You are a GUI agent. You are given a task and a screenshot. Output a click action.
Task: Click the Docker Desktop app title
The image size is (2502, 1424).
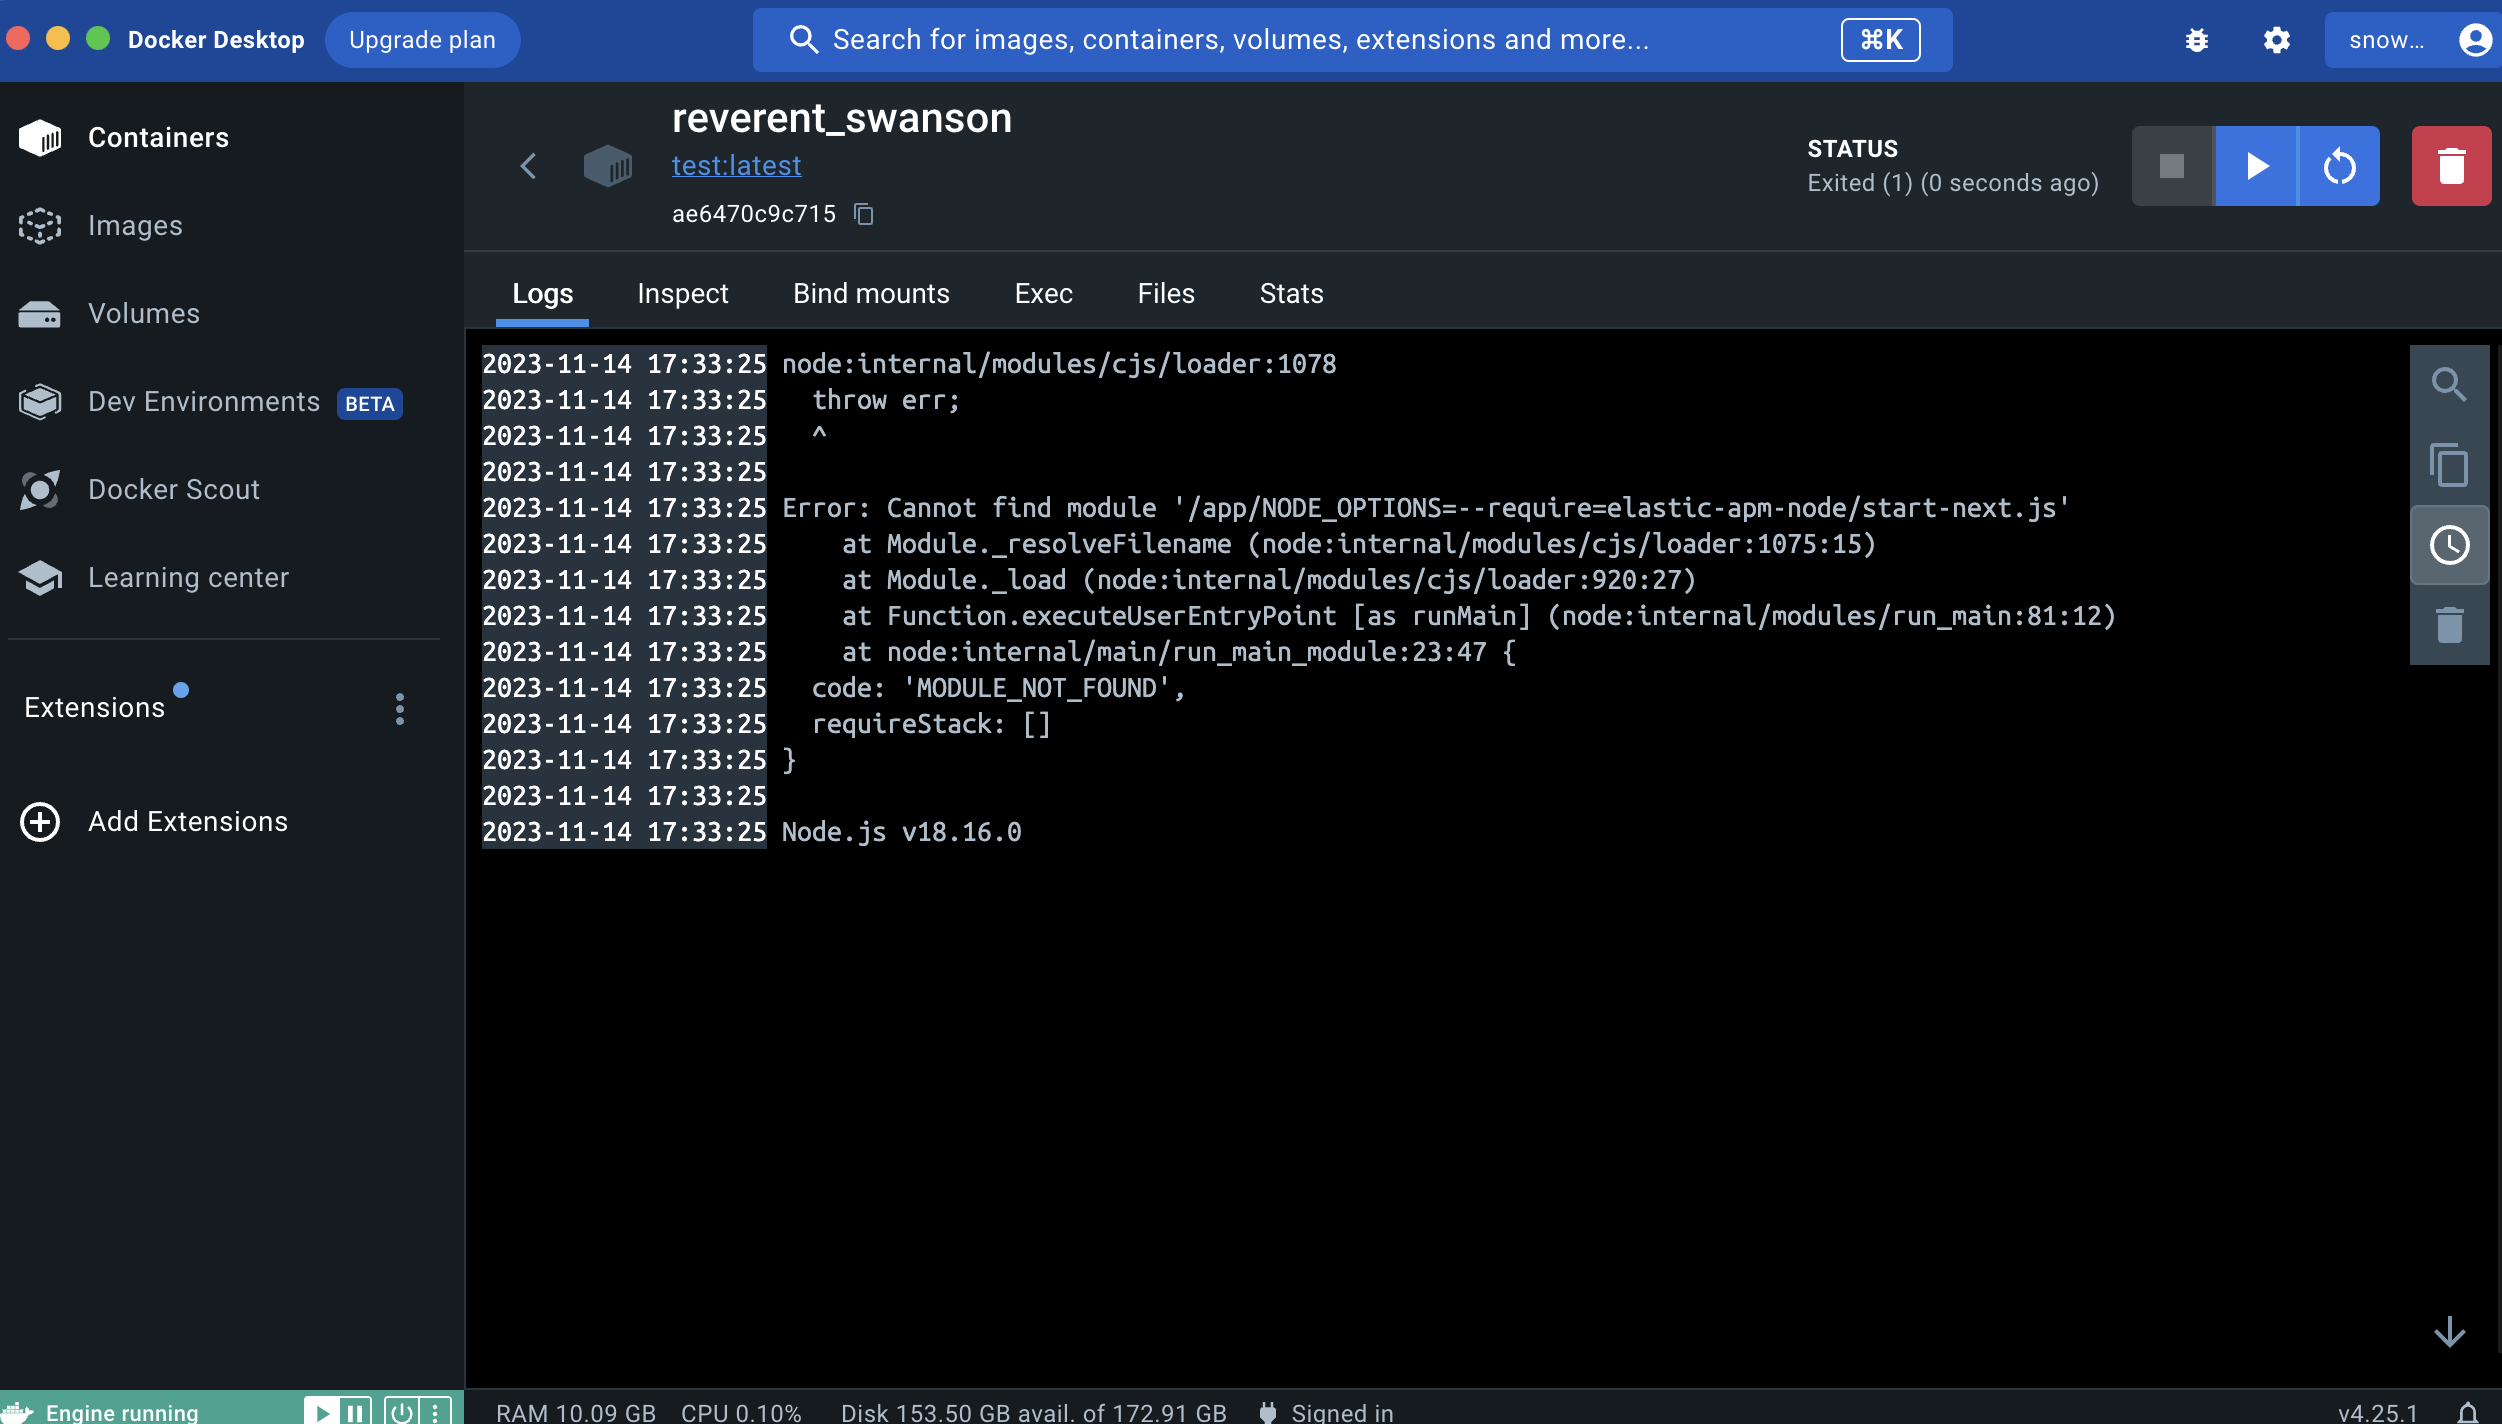coord(216,40)
